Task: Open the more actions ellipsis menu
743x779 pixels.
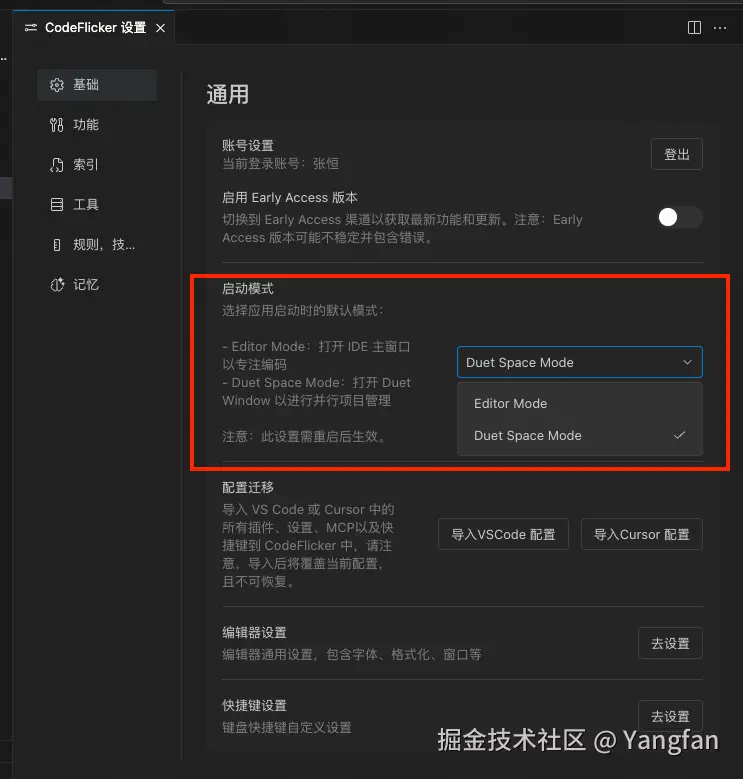Action: 720,28
